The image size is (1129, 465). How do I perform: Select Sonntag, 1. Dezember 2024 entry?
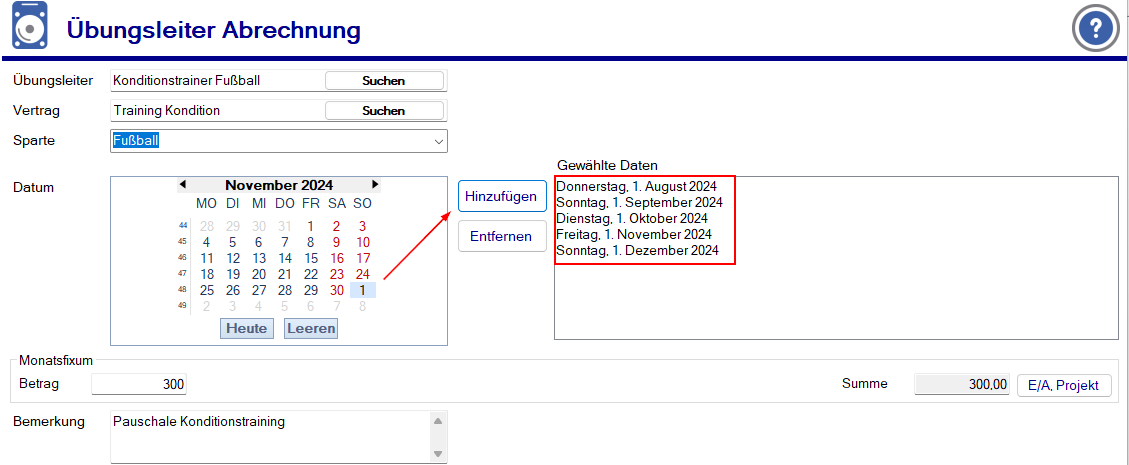point(637,250)
